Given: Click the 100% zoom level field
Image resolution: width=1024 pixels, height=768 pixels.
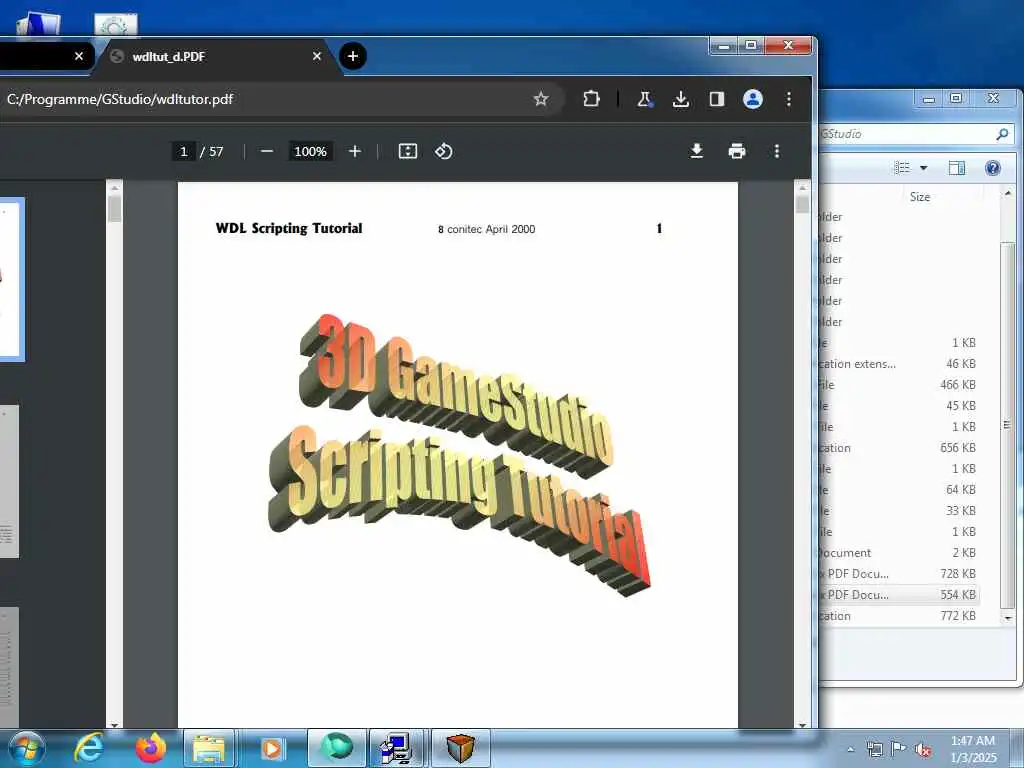Looking at the screenshot, I should coord(310,152).
